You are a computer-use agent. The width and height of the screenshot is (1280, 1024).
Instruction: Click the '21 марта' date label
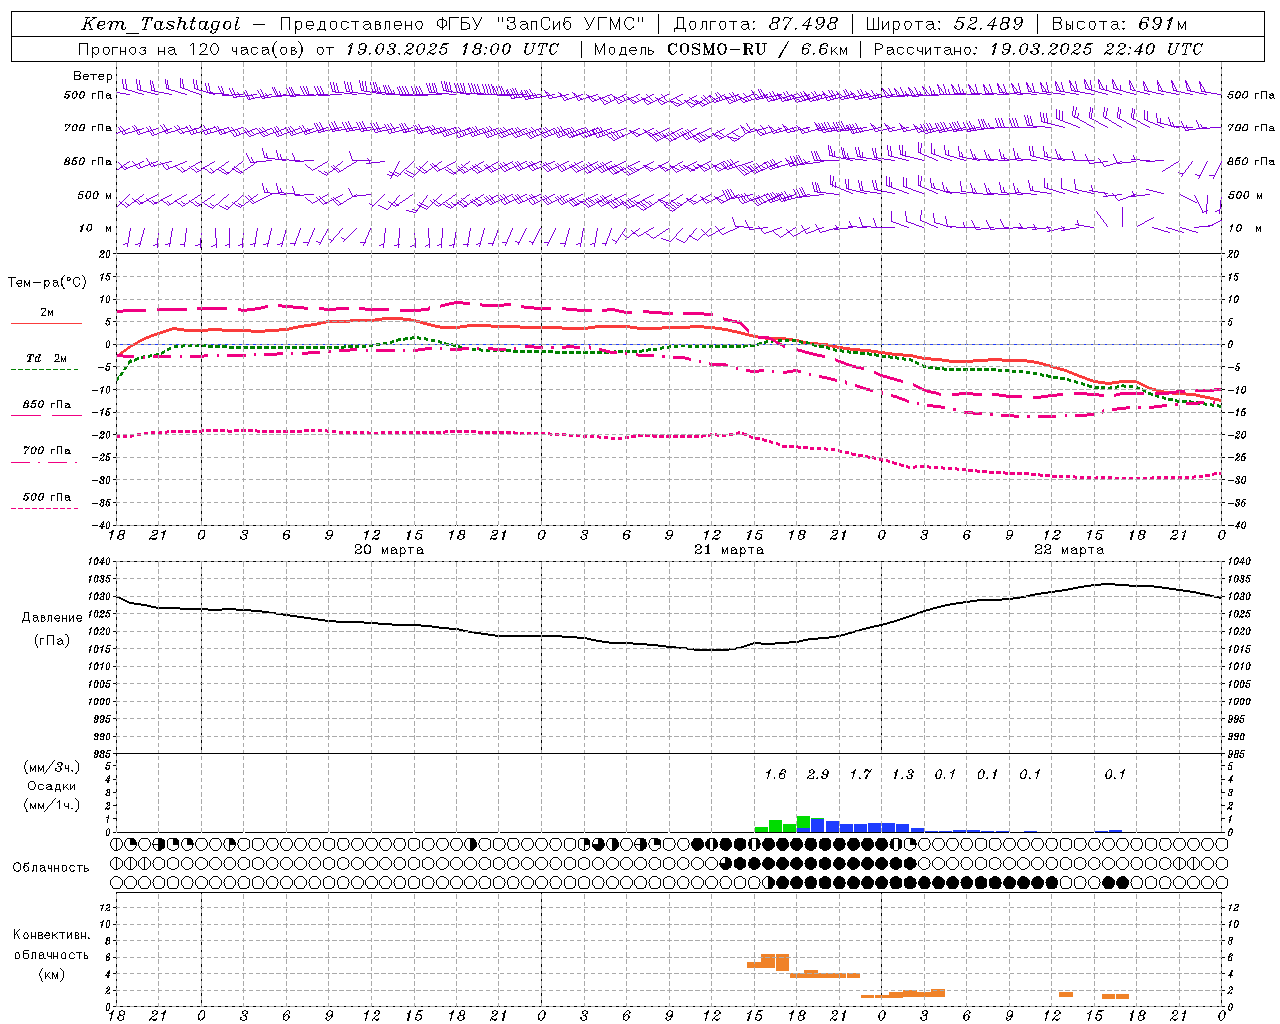coord(729,550)
